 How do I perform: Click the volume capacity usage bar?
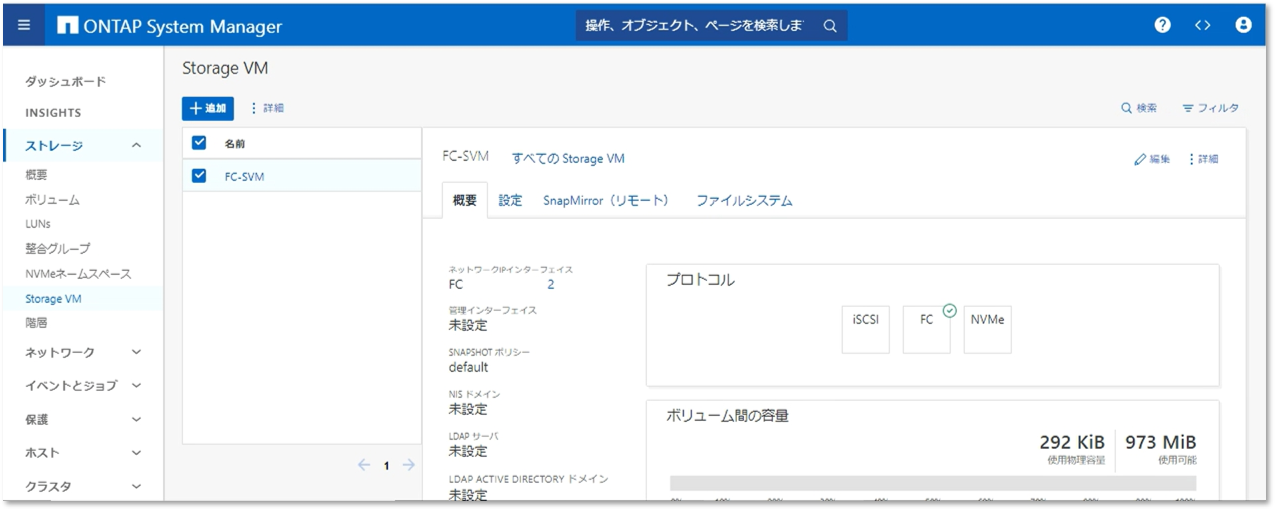933,483
